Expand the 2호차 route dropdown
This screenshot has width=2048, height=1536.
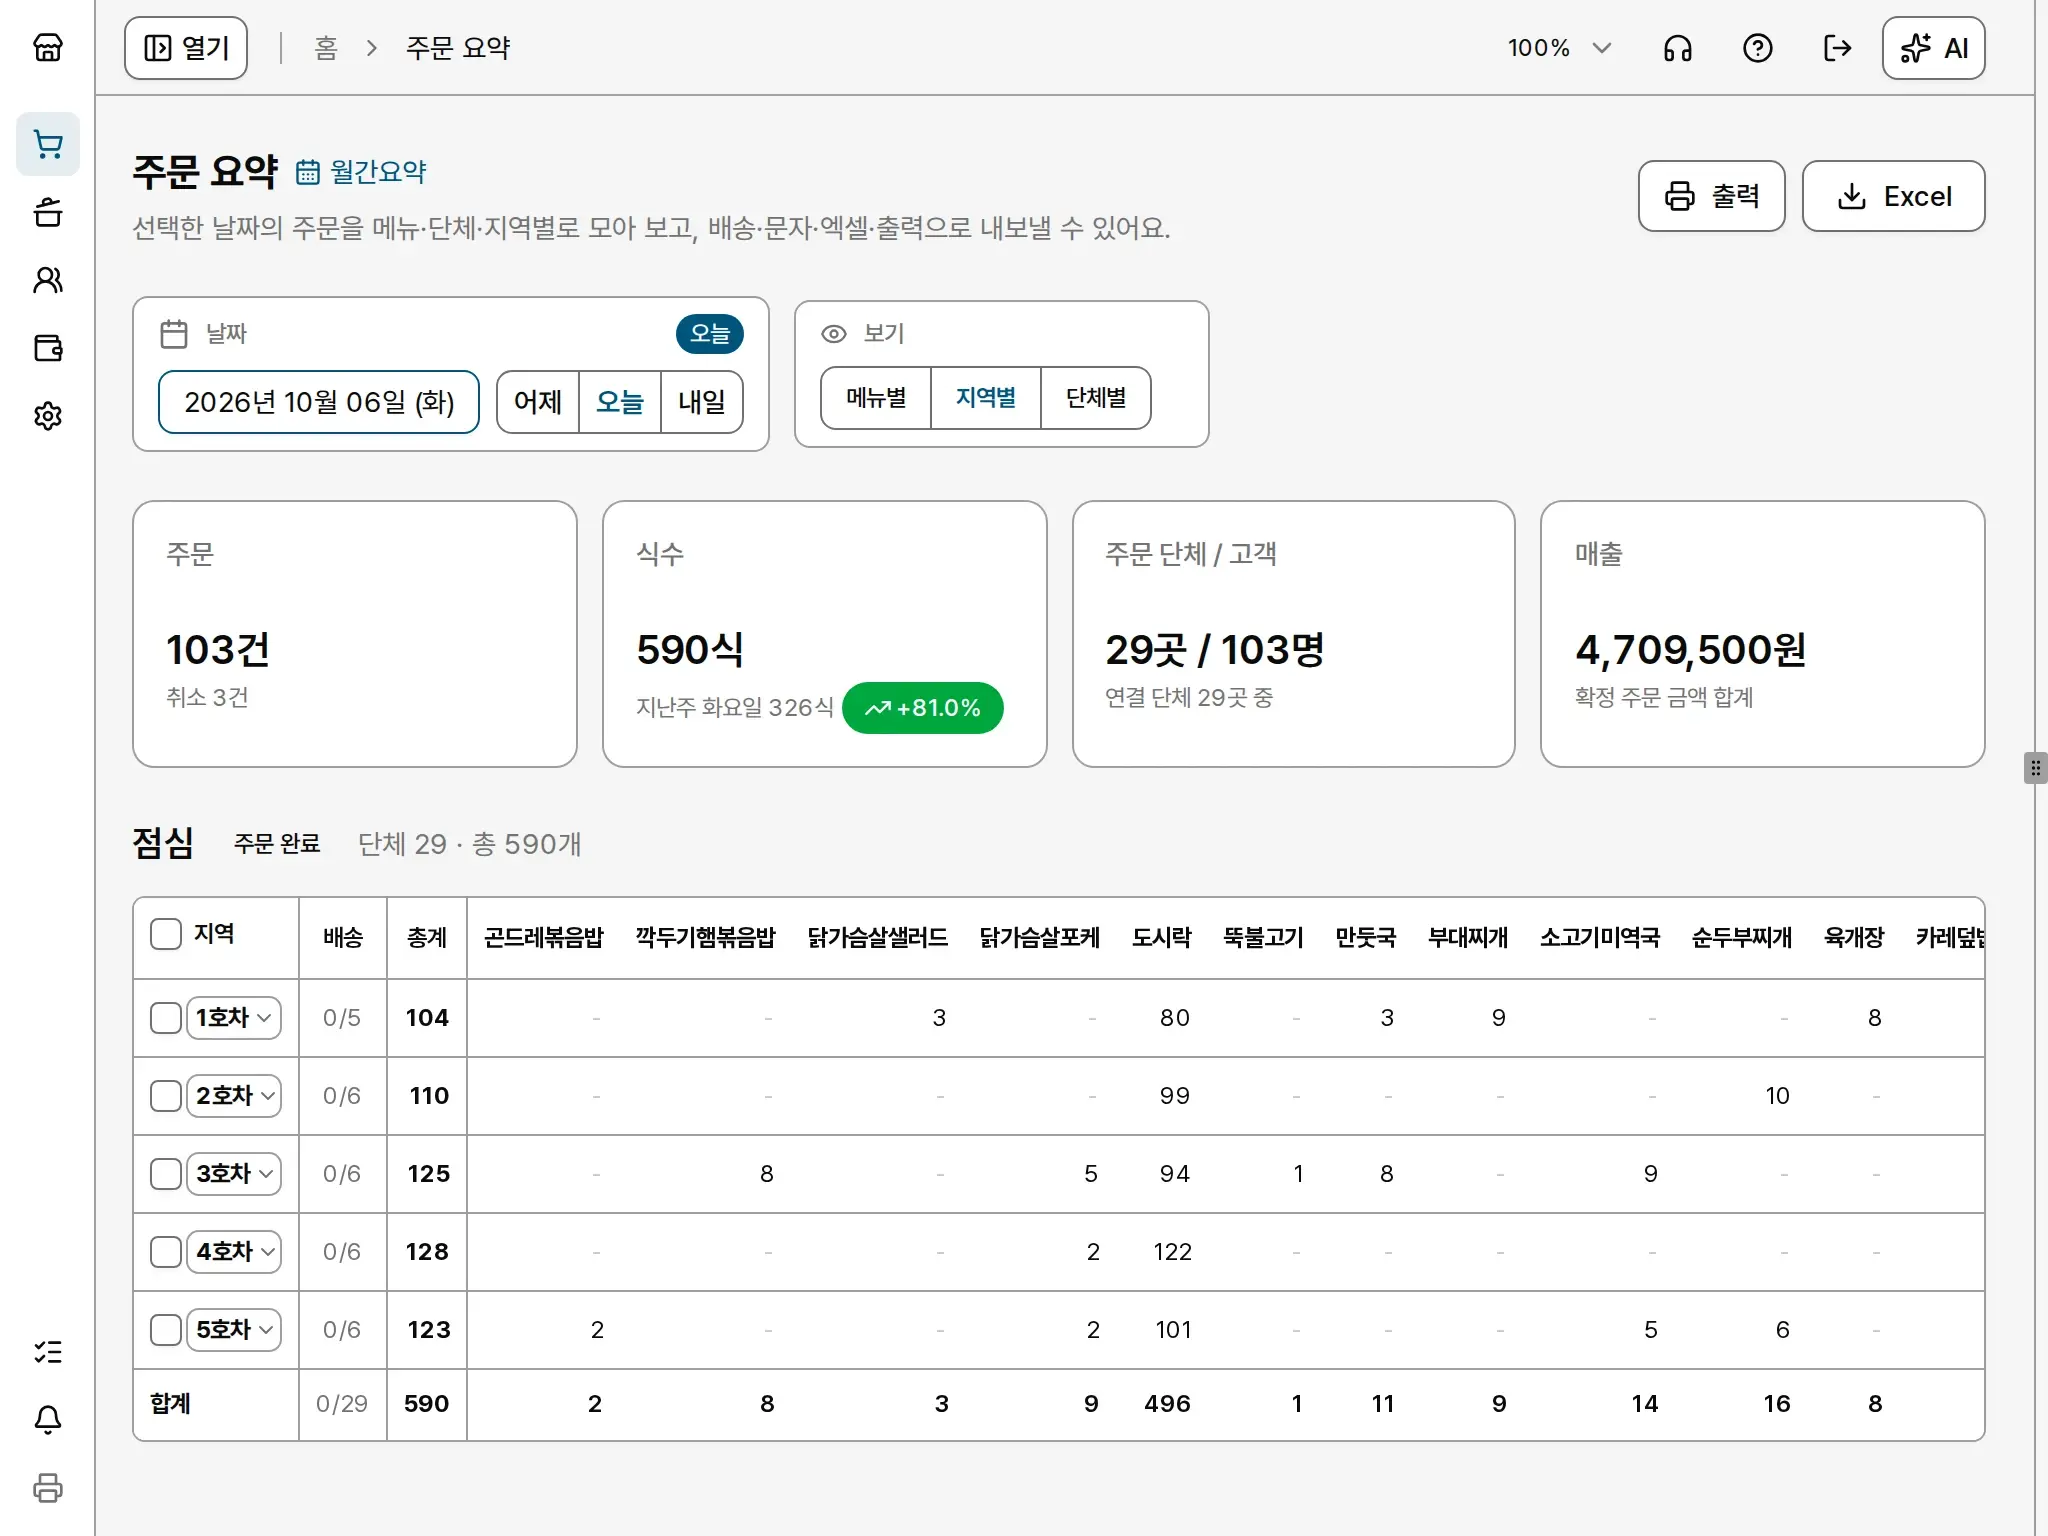[x=234, y=1096]
